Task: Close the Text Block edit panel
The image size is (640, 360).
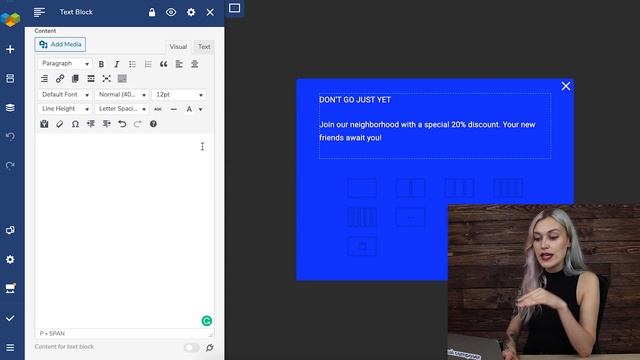Action: [210, 12]
